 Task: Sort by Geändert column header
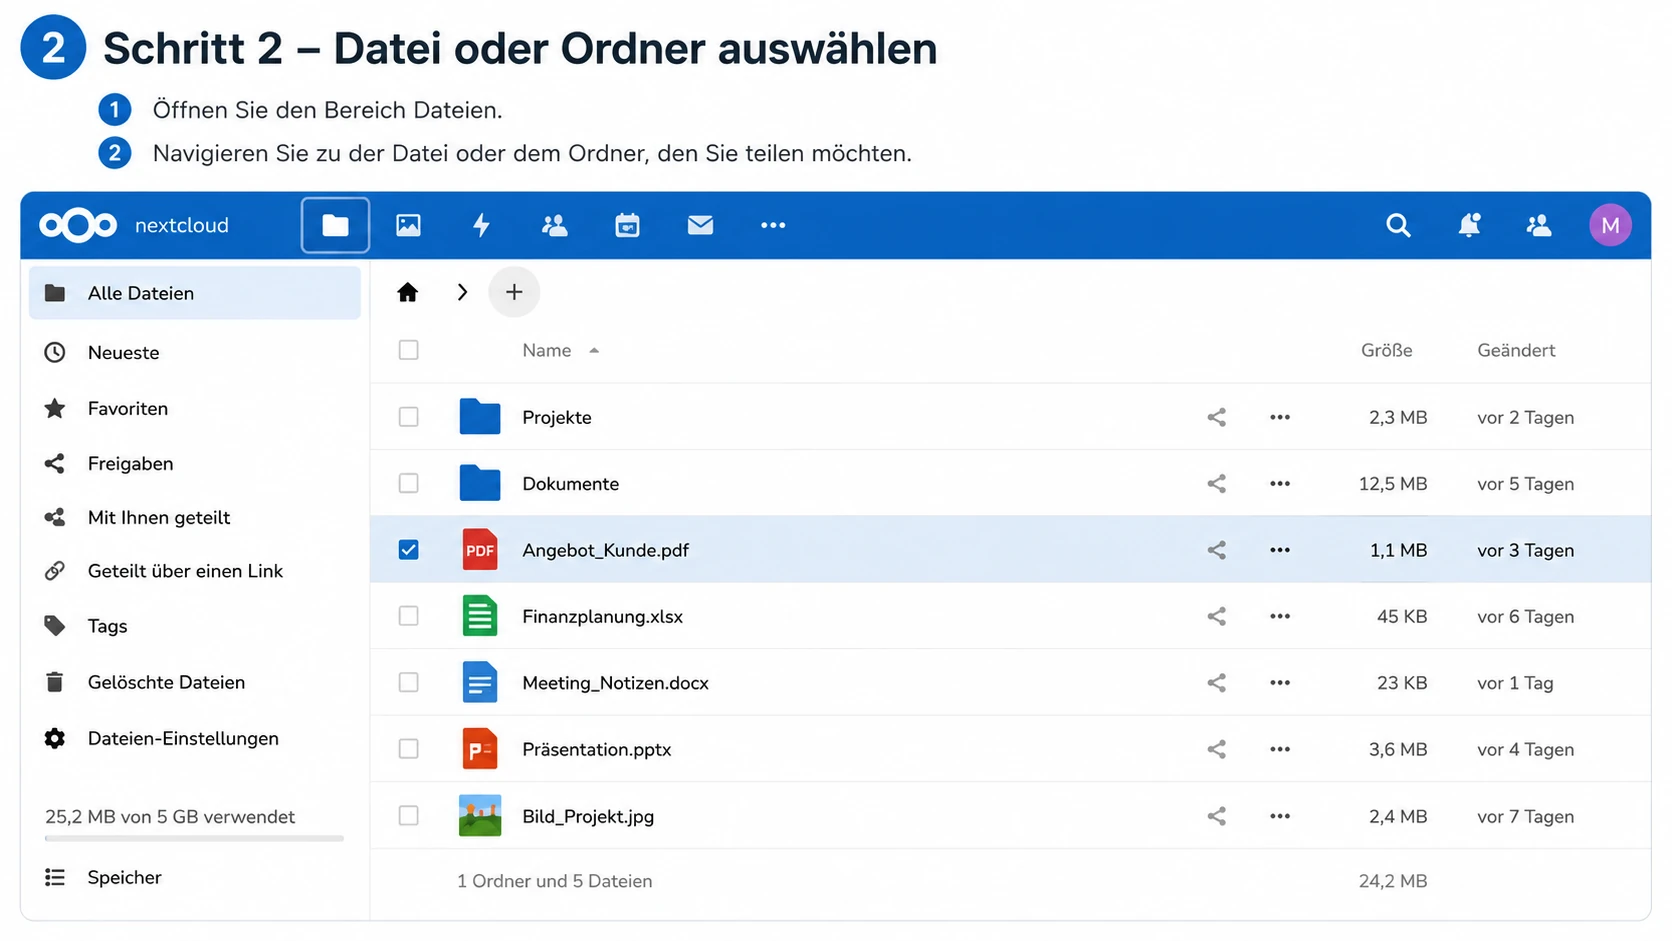pyautogui.click(x=1516, y=350)
